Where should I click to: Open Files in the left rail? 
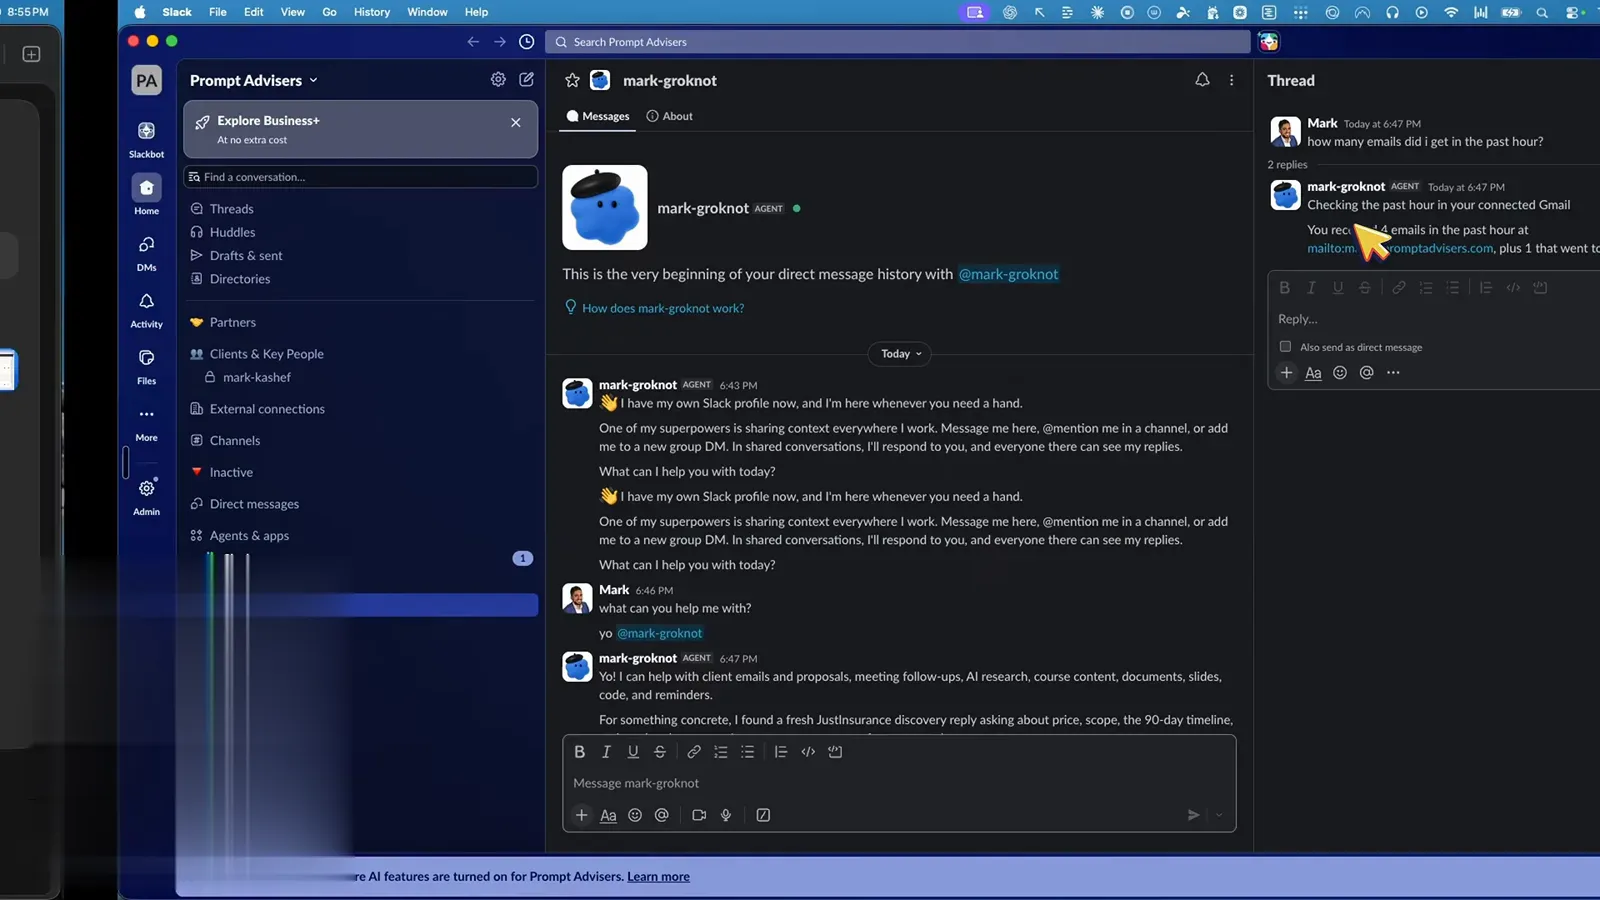[x=146, y=358]
